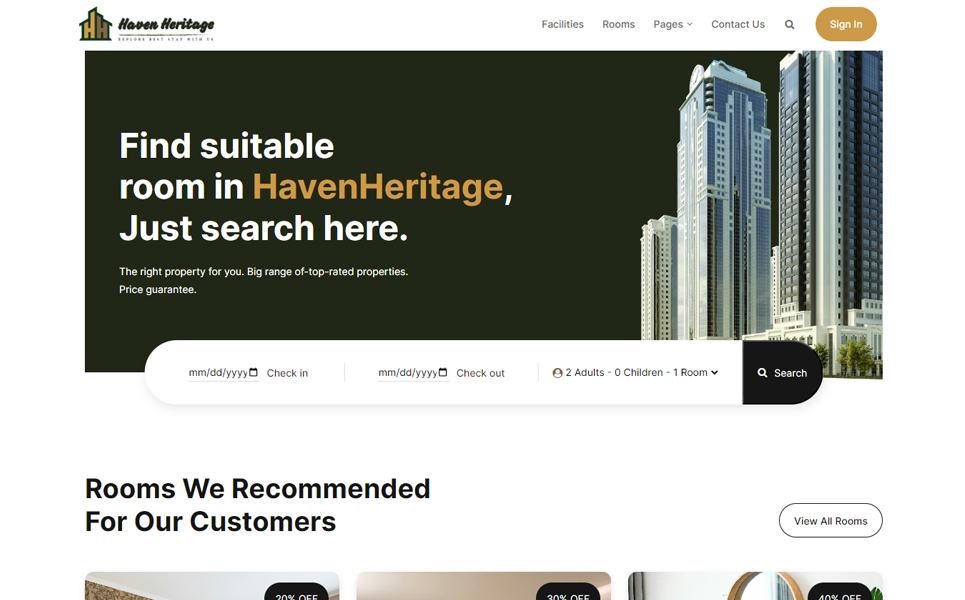Screen dimensions: 965x600
Task: Select the 20% OFF room card
Action: click(x=212, y=586)
